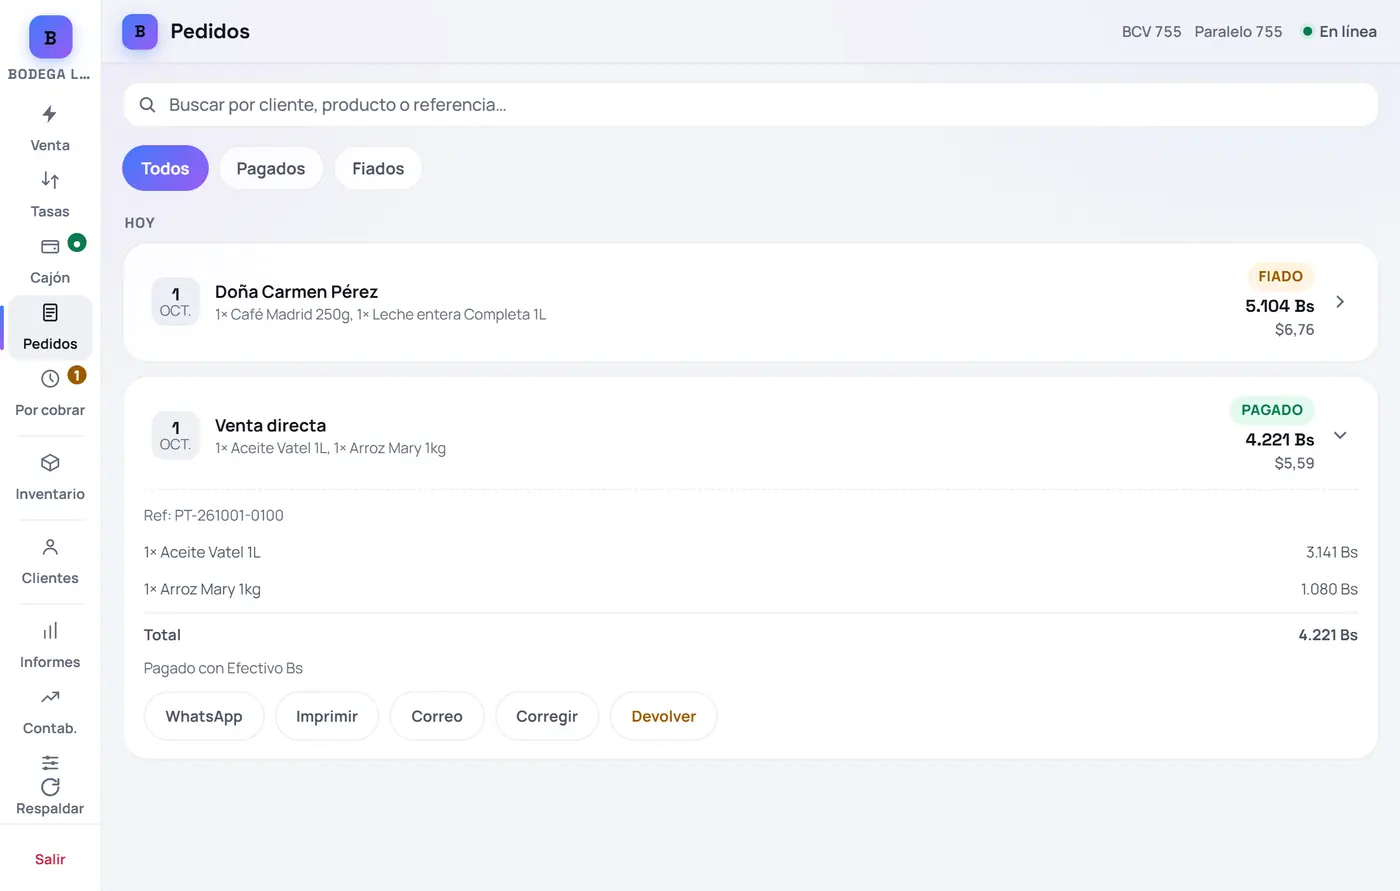Open the Cajón cash drawer icon
Image resolution: width=1400 pixels, height=891 pixels.
[50, 246]
